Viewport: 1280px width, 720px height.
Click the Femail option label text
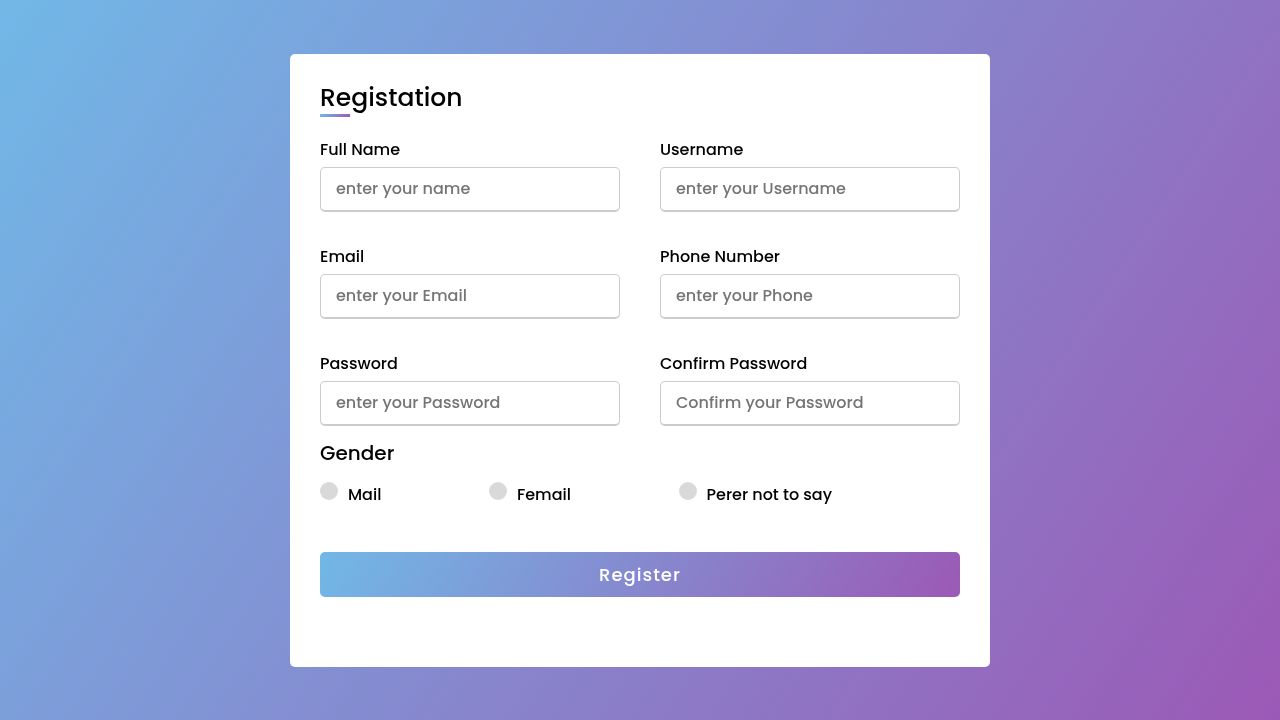543,494
